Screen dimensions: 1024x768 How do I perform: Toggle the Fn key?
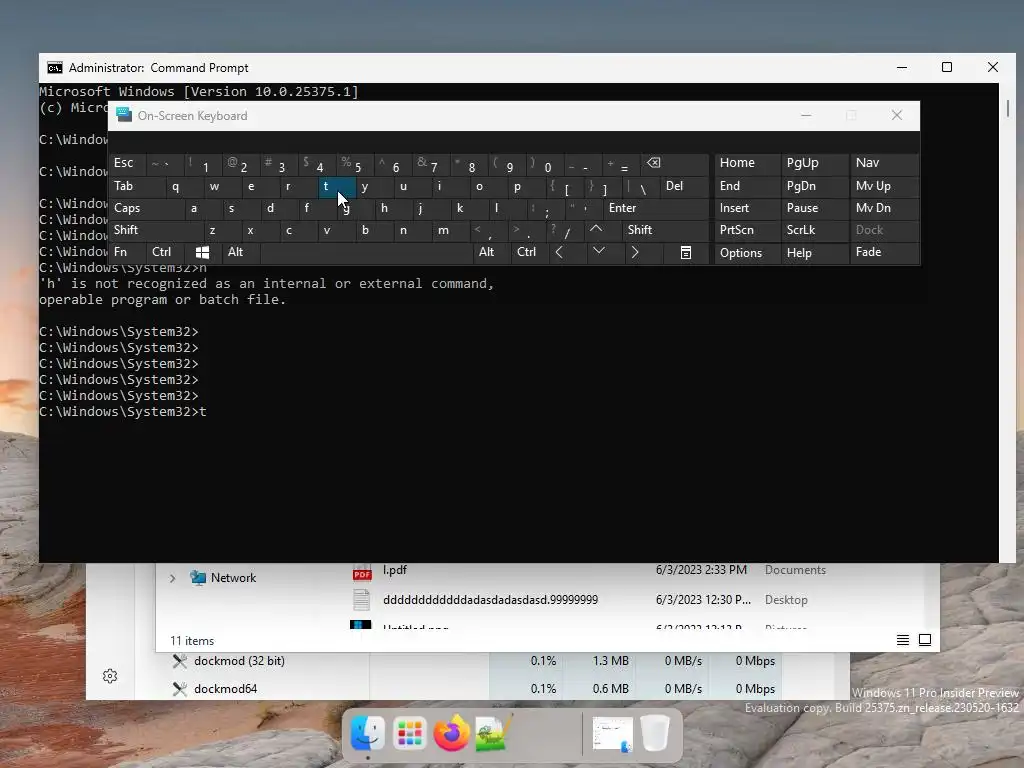coord(128,252)
